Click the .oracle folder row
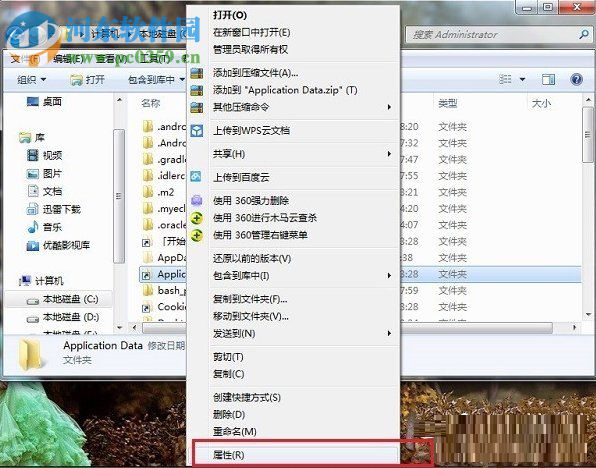Viewport: 596px width, 468px height. (163, 225)
